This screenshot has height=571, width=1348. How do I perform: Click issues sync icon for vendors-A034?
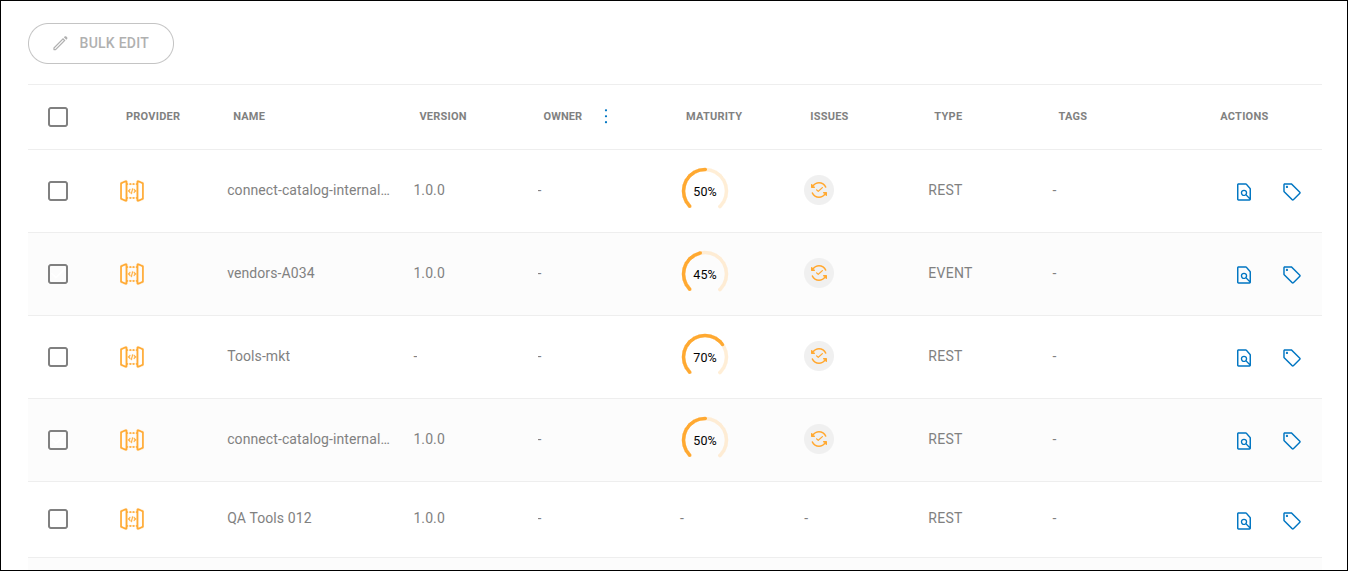(x=819, y=273)
